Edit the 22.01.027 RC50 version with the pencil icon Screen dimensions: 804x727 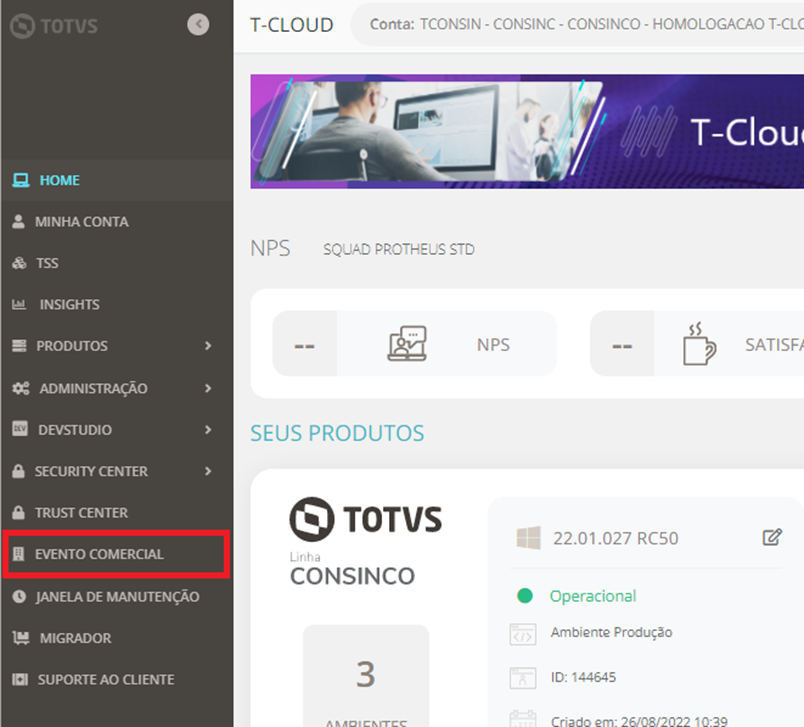(x=772, y=537)
